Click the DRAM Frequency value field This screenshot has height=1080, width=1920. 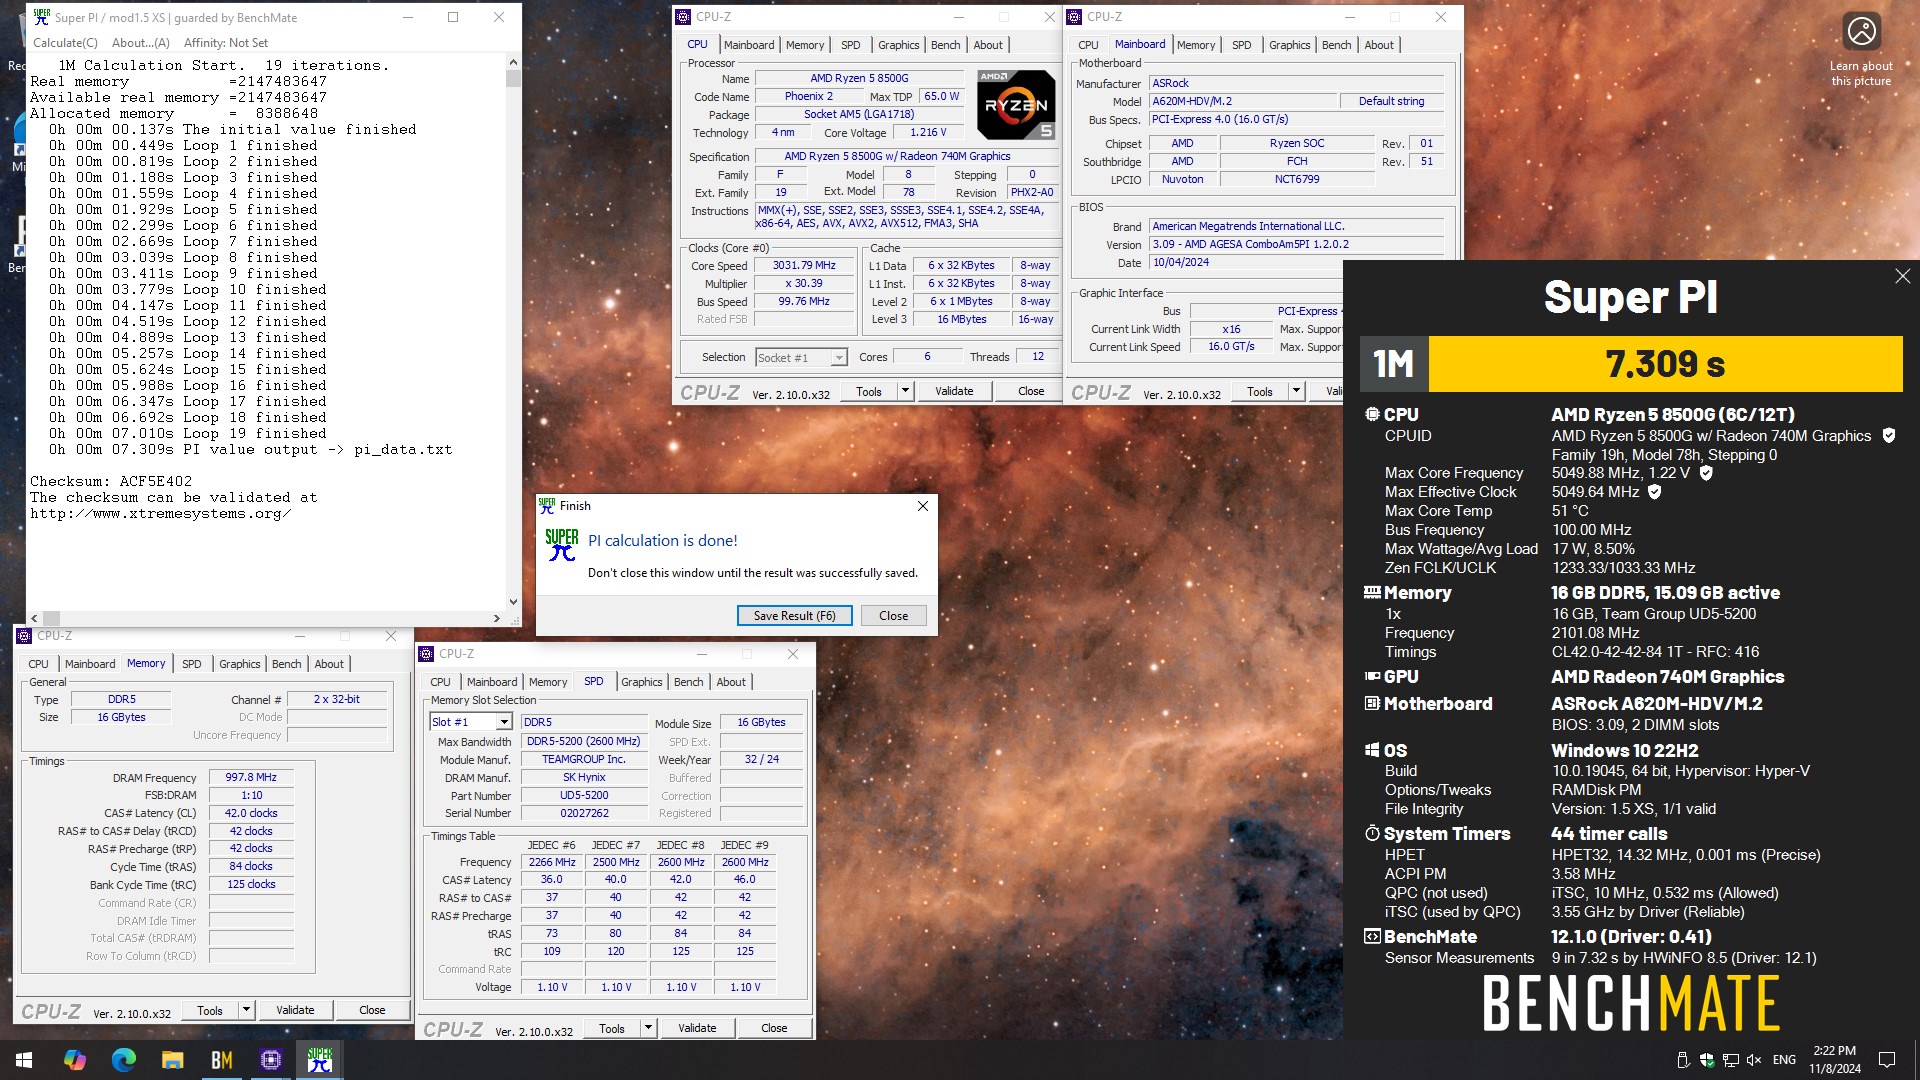click(x=251, y=777)
